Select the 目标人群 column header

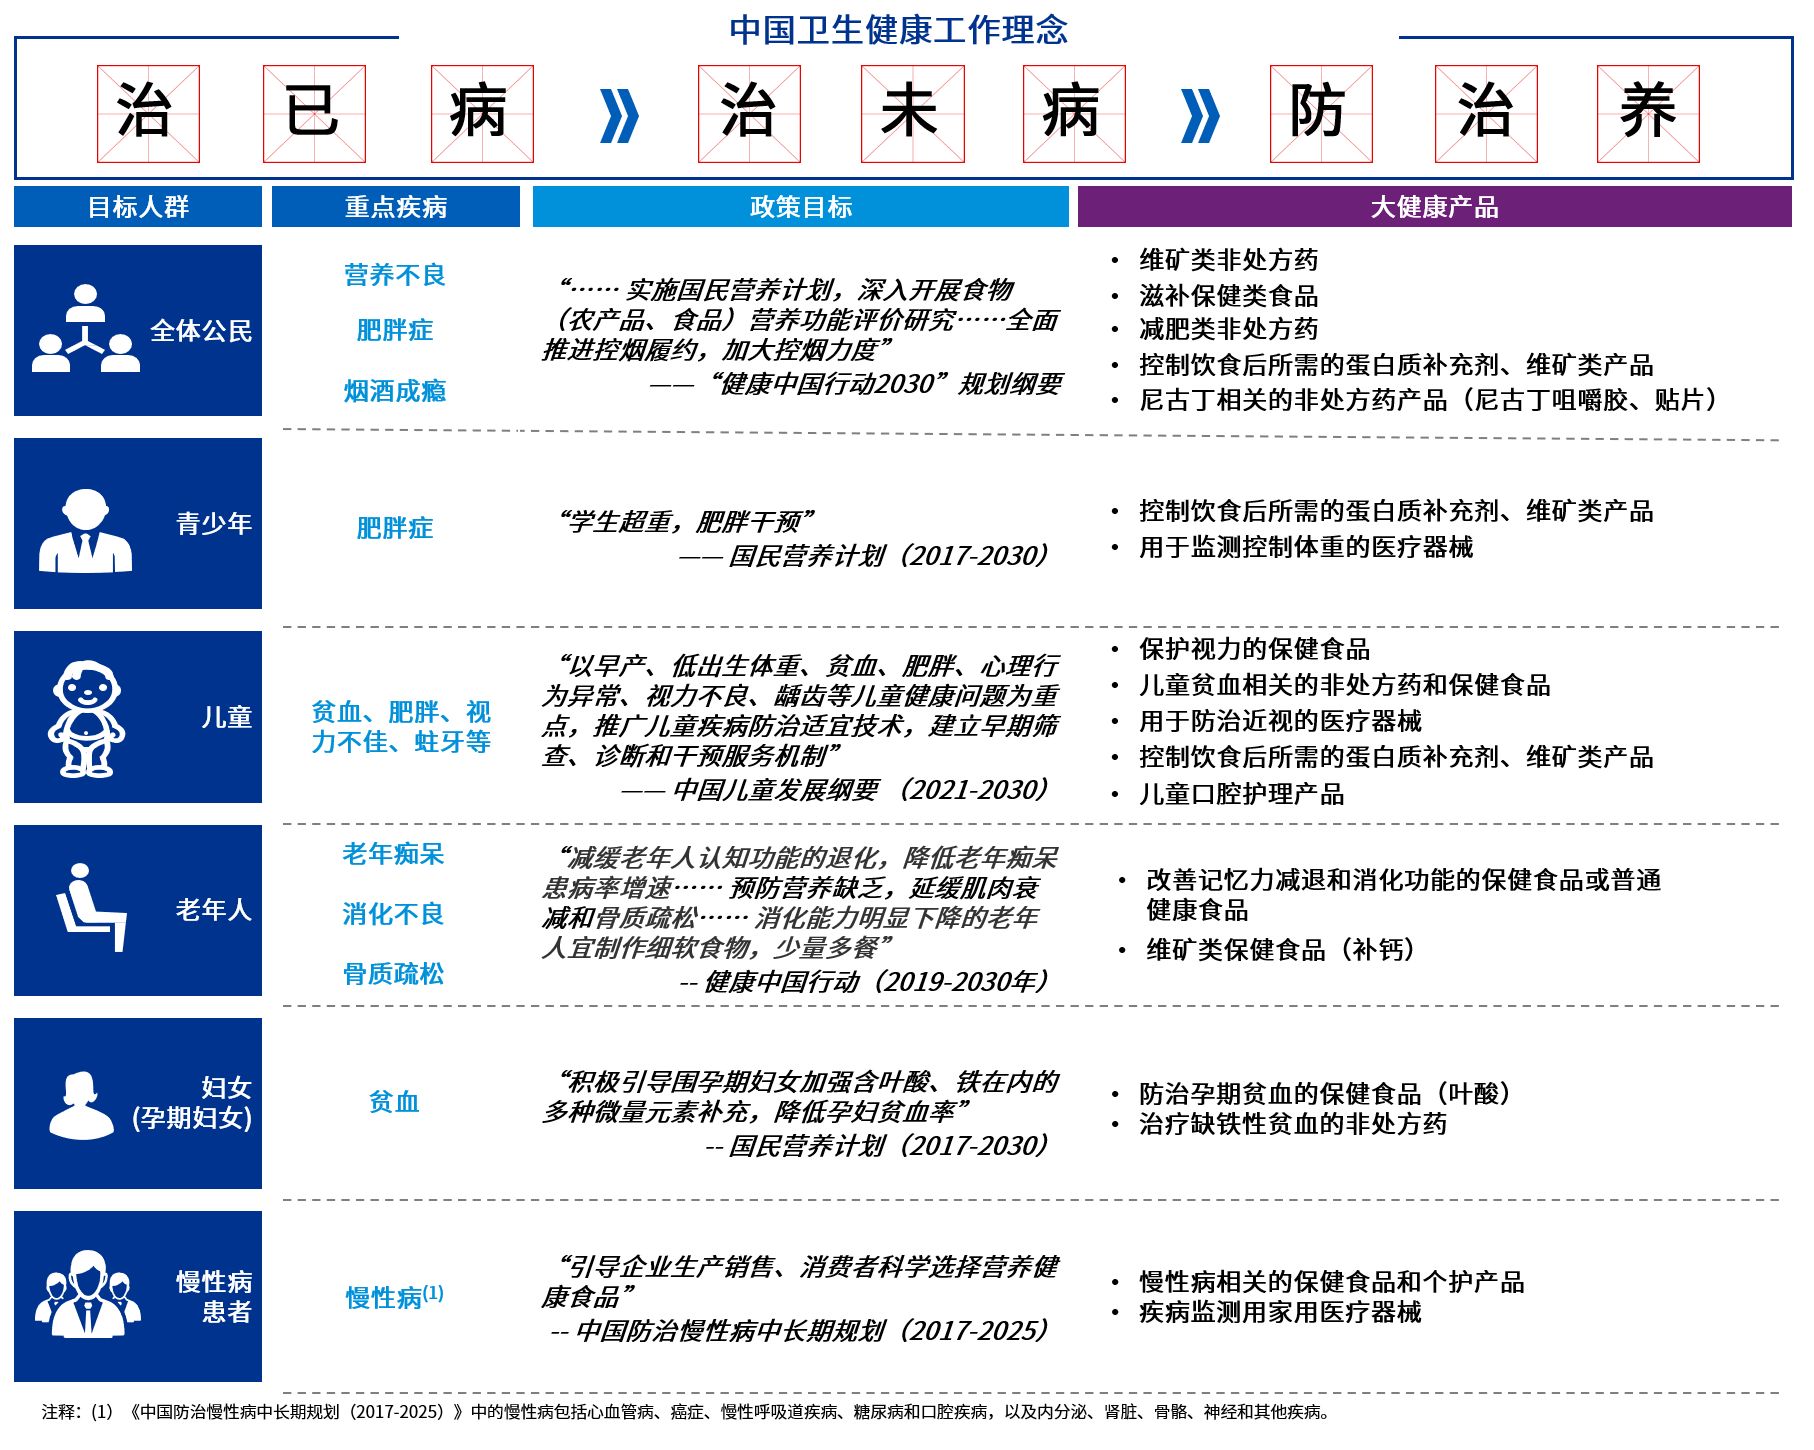coord(138,207)
